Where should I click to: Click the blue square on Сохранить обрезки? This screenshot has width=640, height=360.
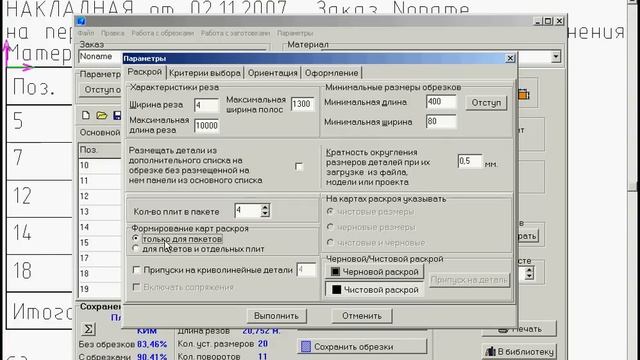pos(306,347)
